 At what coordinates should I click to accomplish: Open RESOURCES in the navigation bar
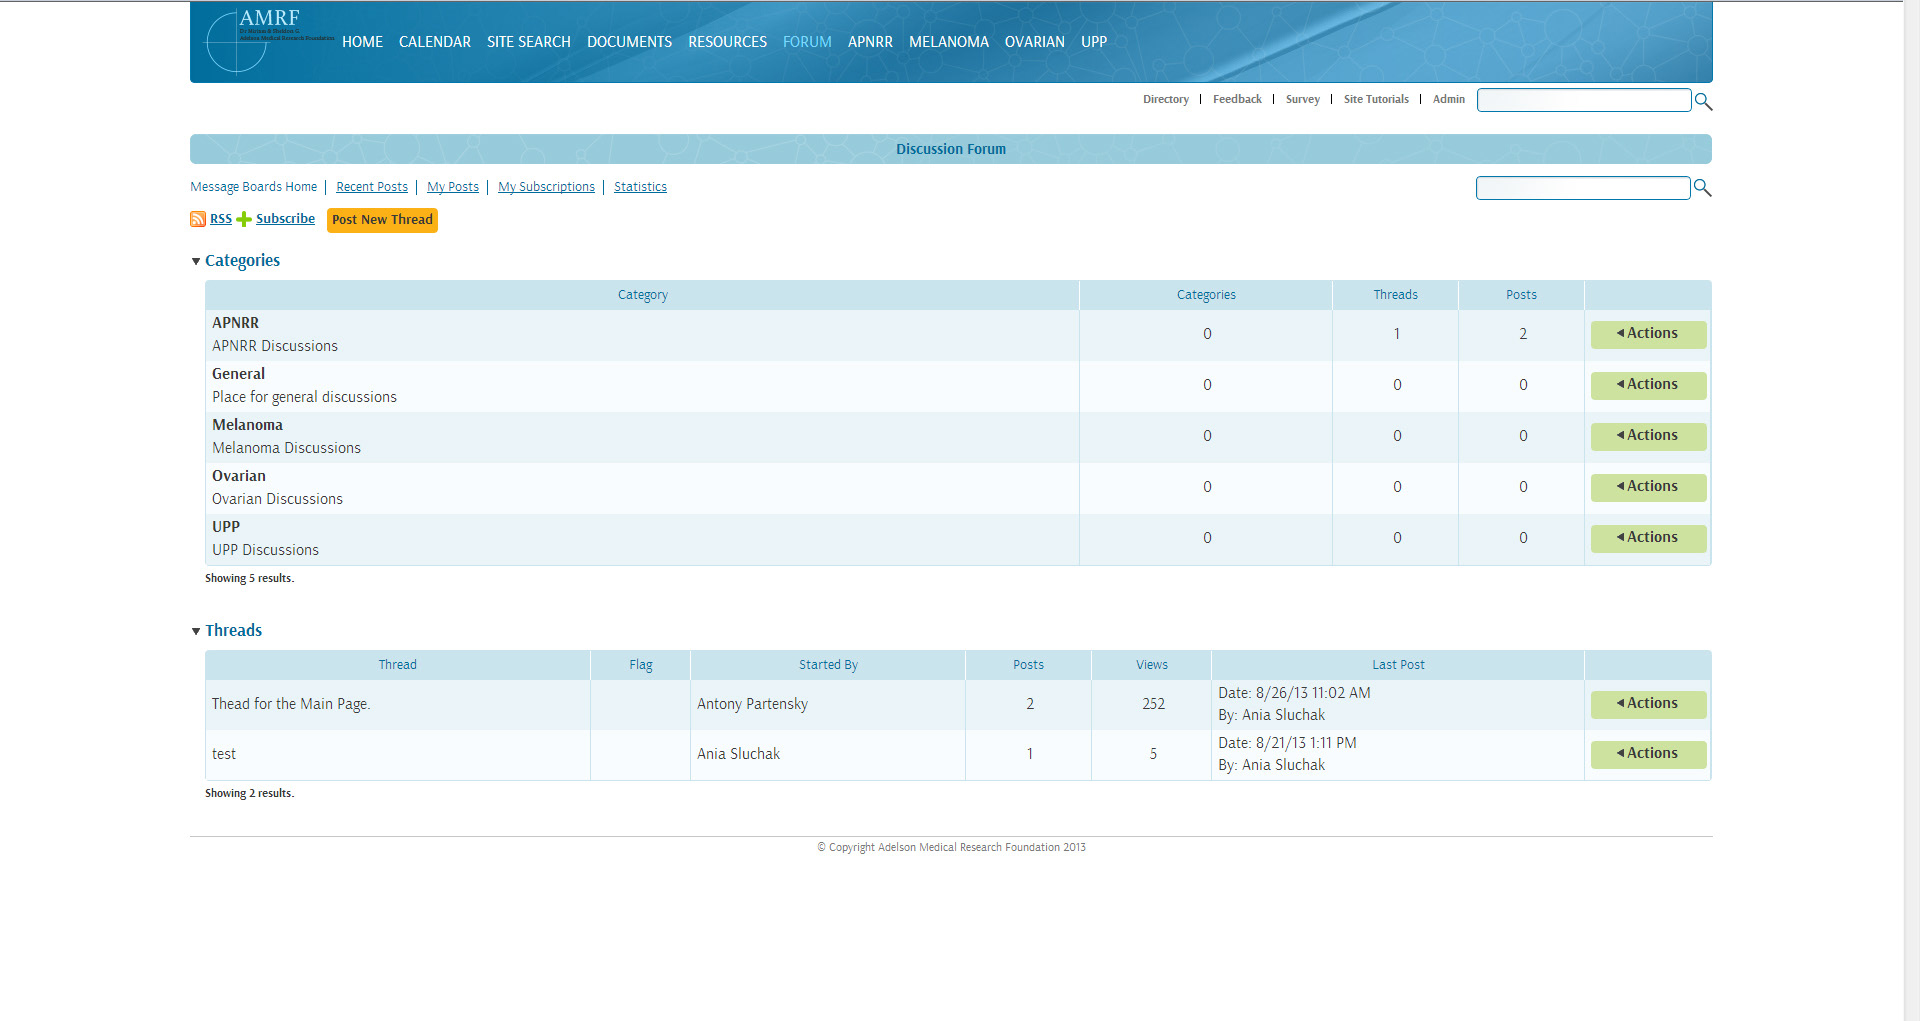pyautogui.click(x=727, y=42)
